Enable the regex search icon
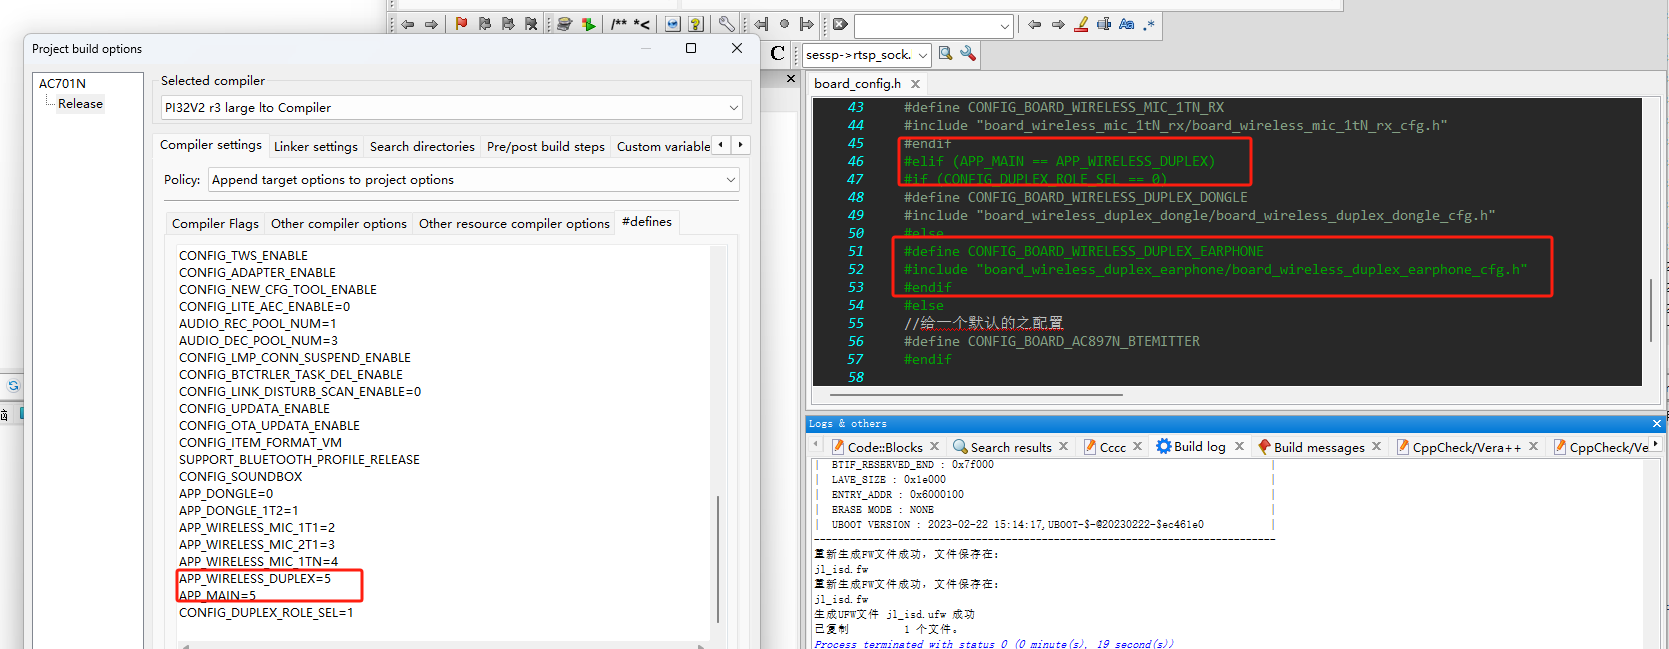1669x649 pixels. [x=1149, y=24]
